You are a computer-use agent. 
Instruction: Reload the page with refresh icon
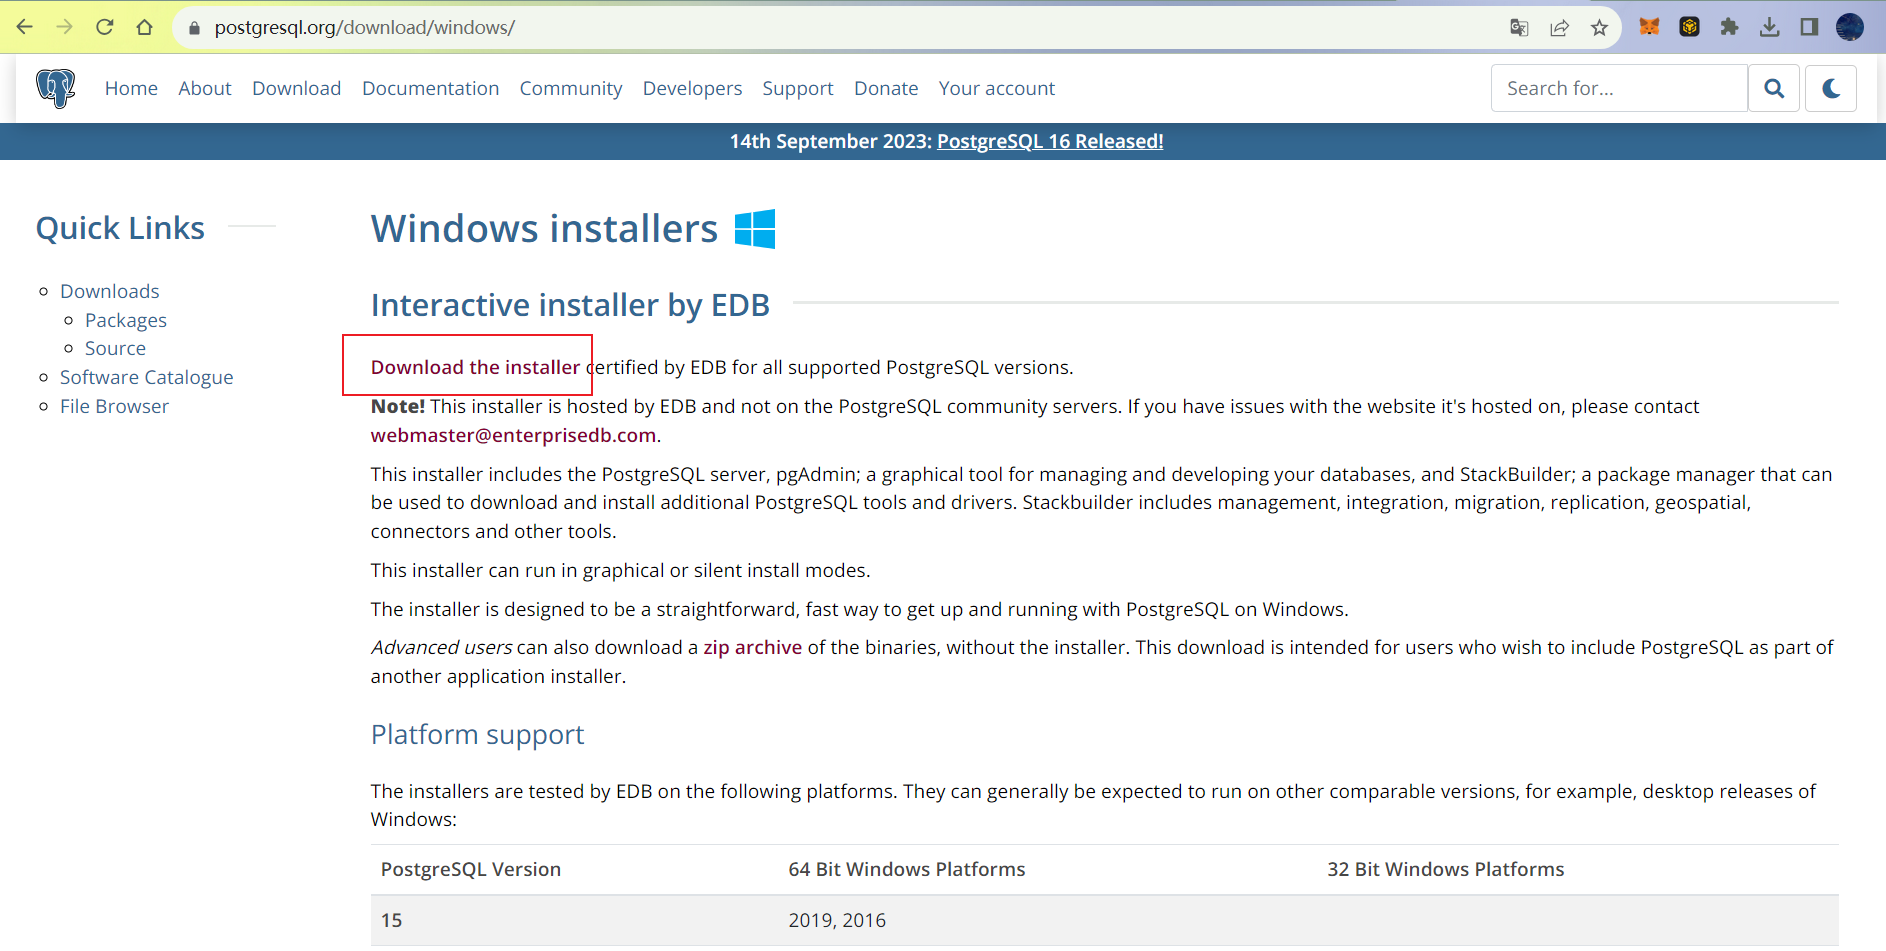point(105,27)
